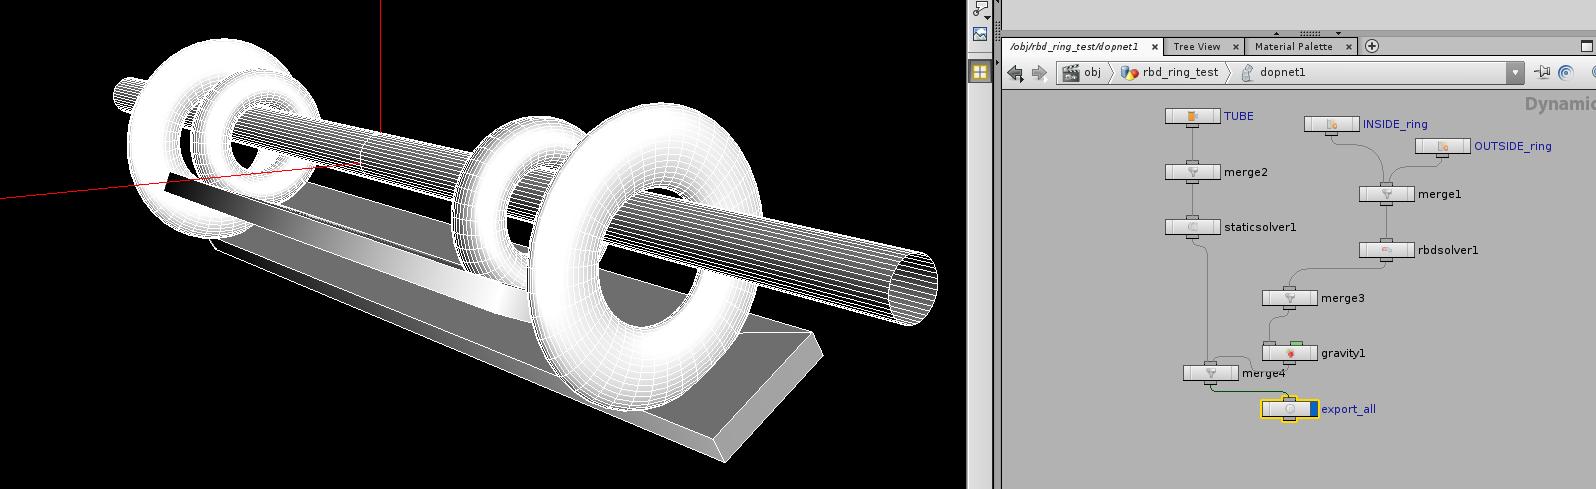This screenshot has width=1596, height=489.
Task: Click the merge1 label
Action: tap(1440, 195)
